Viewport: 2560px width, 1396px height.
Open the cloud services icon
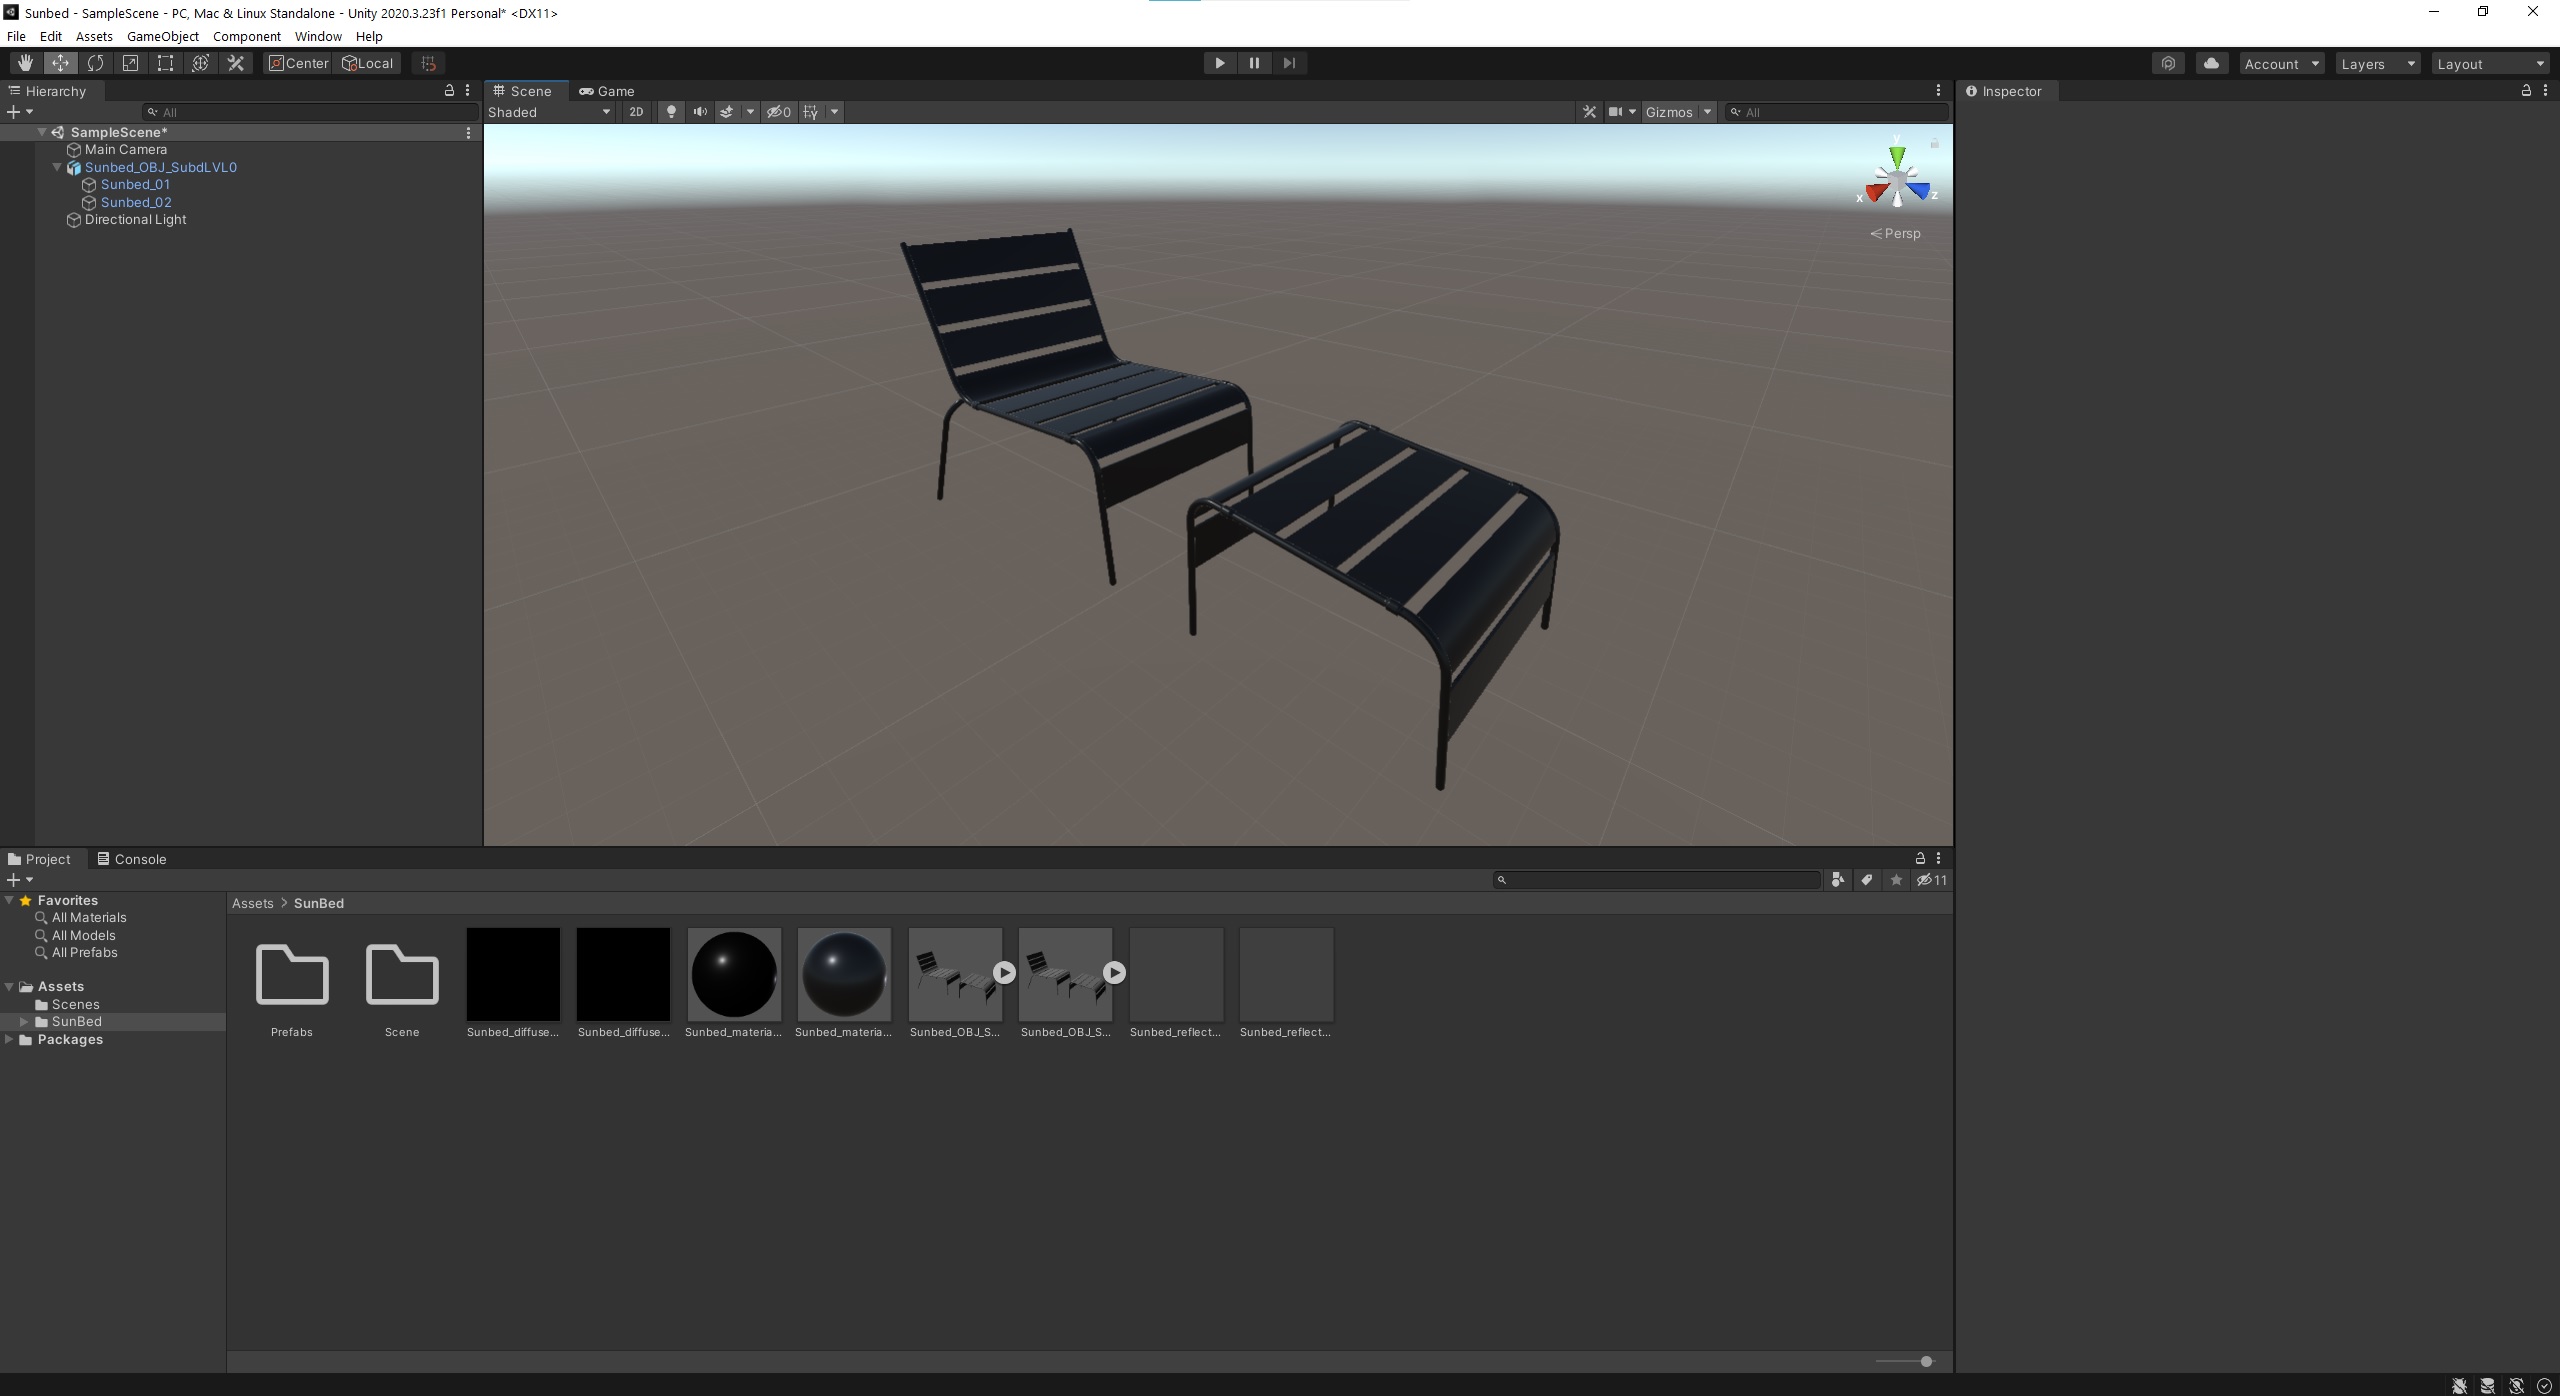pyautogui.click(x=2211, y=63)
